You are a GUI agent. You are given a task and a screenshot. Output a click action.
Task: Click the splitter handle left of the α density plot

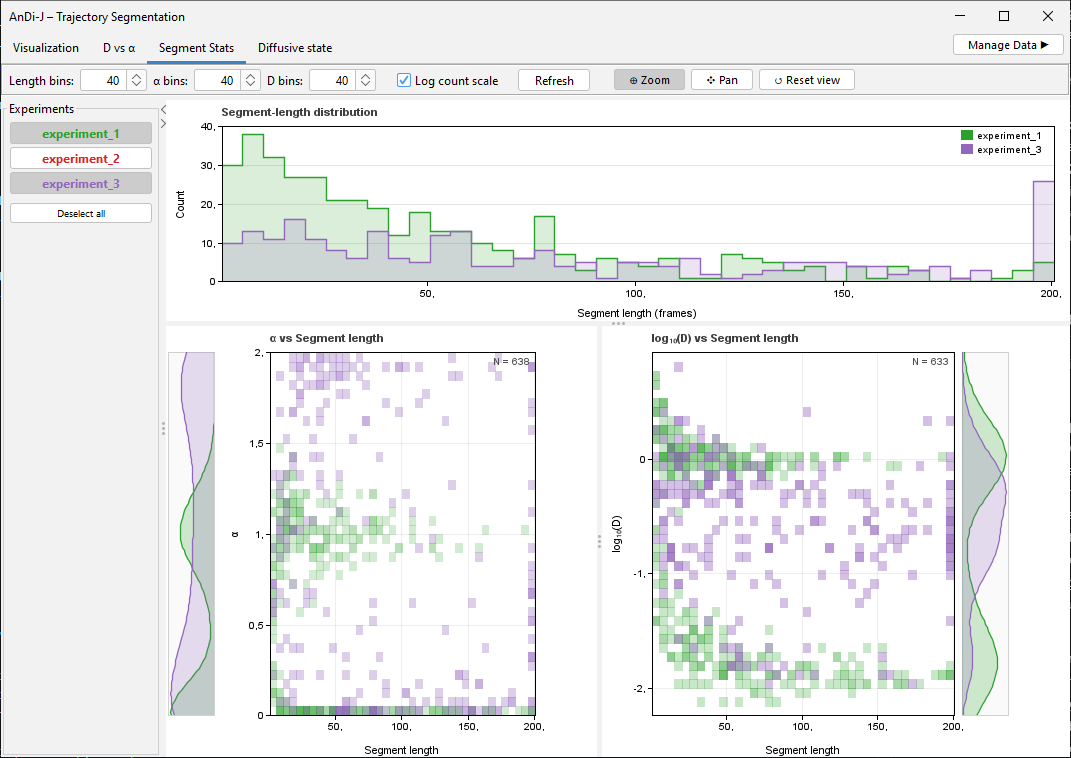coord(163,428)
